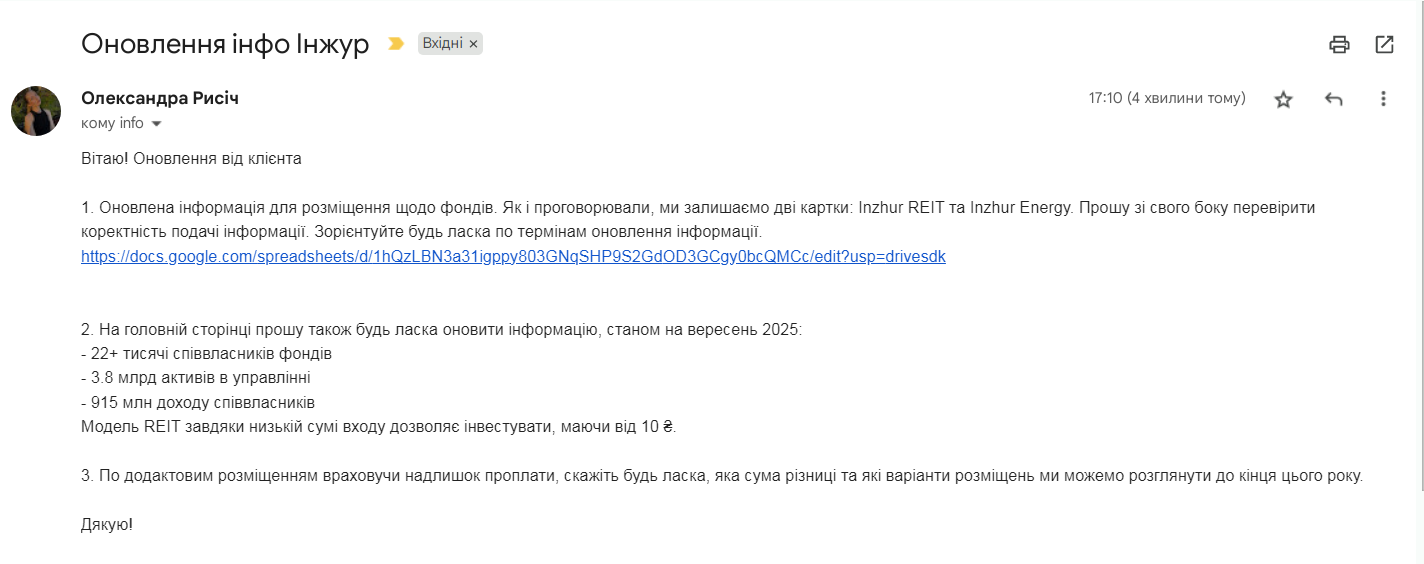Reply to the email using the arrow icon
This screenshot has width=1424, height=564.
pyautogui.click(x=1333, y=99)
